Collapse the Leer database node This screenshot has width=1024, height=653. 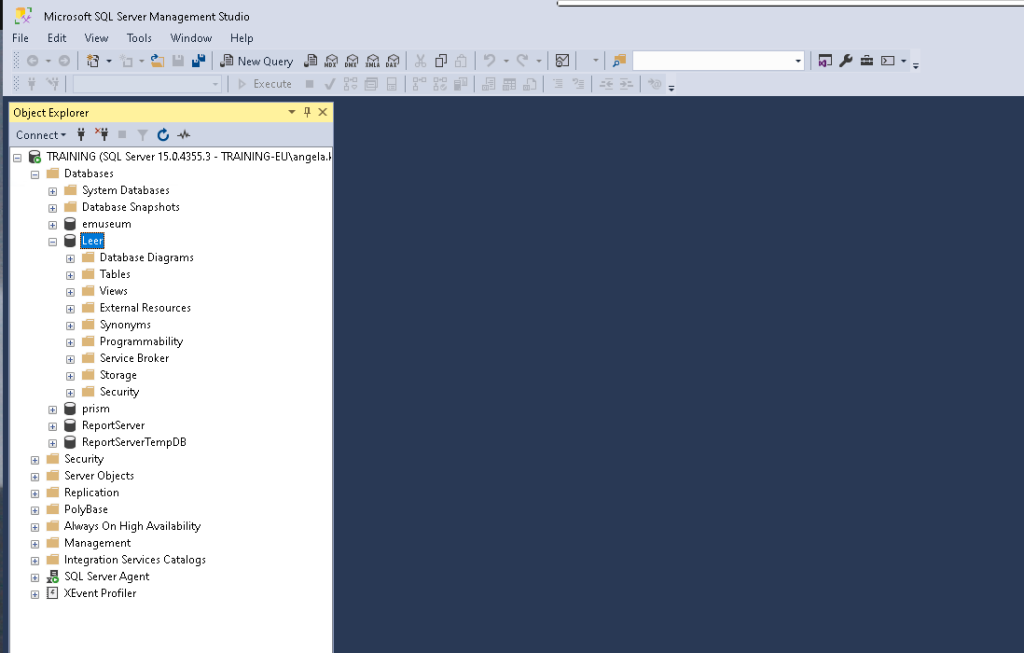coord(53,242)
